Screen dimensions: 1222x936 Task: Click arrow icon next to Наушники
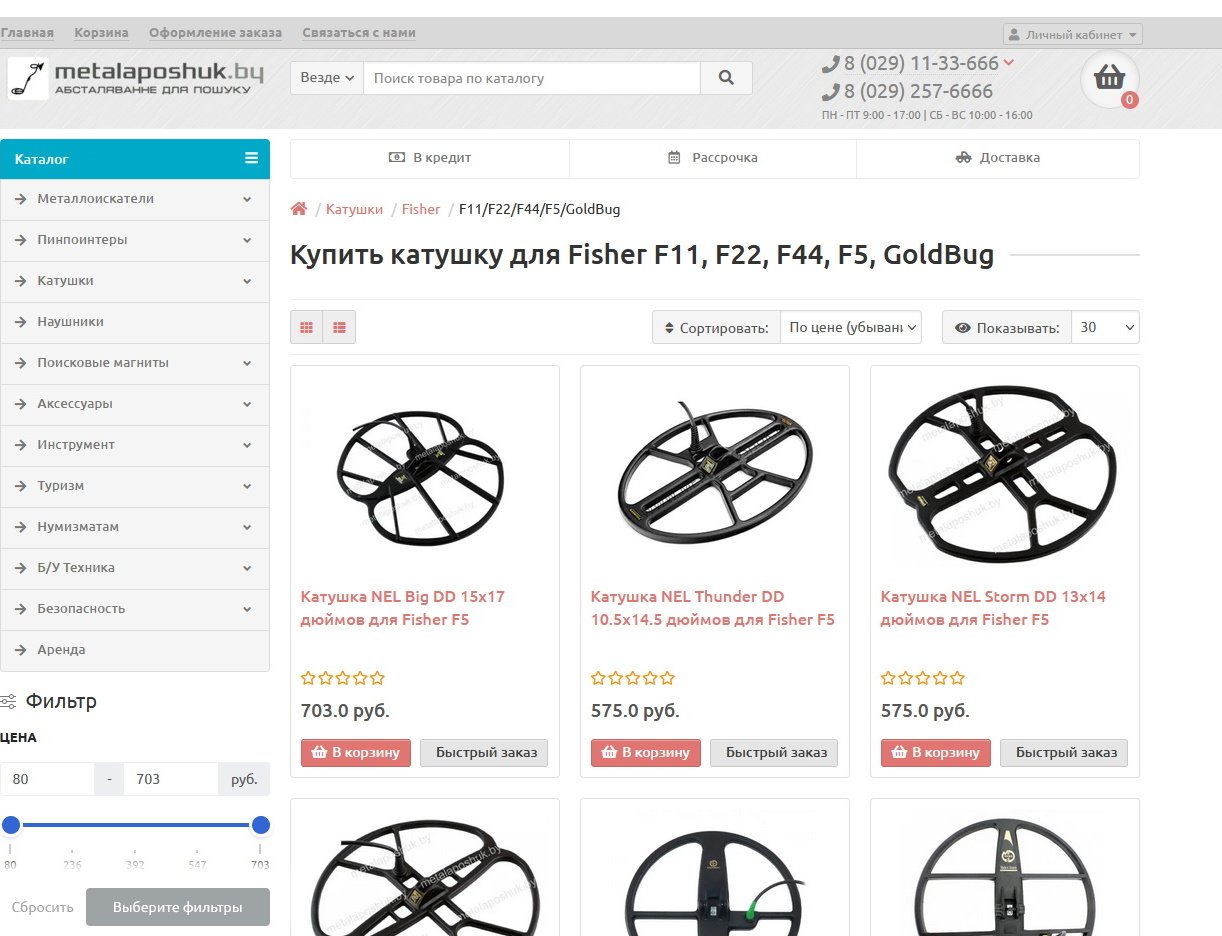[x=21, y=322]
